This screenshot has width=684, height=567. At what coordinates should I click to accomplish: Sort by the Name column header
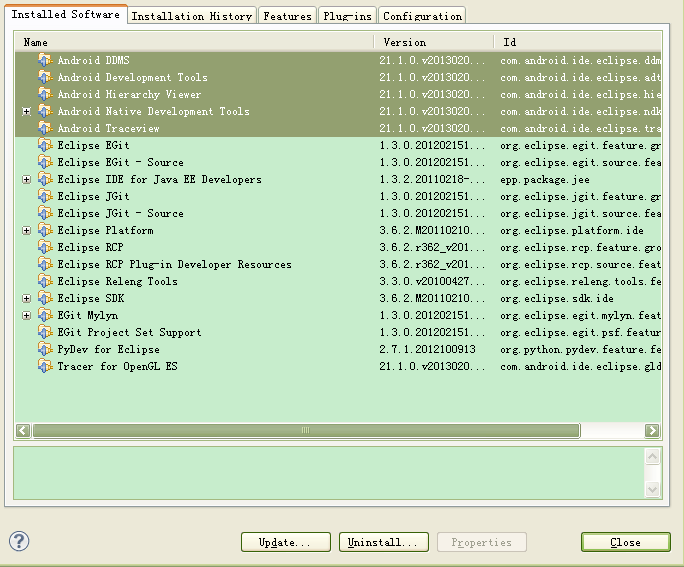(194, 42)
